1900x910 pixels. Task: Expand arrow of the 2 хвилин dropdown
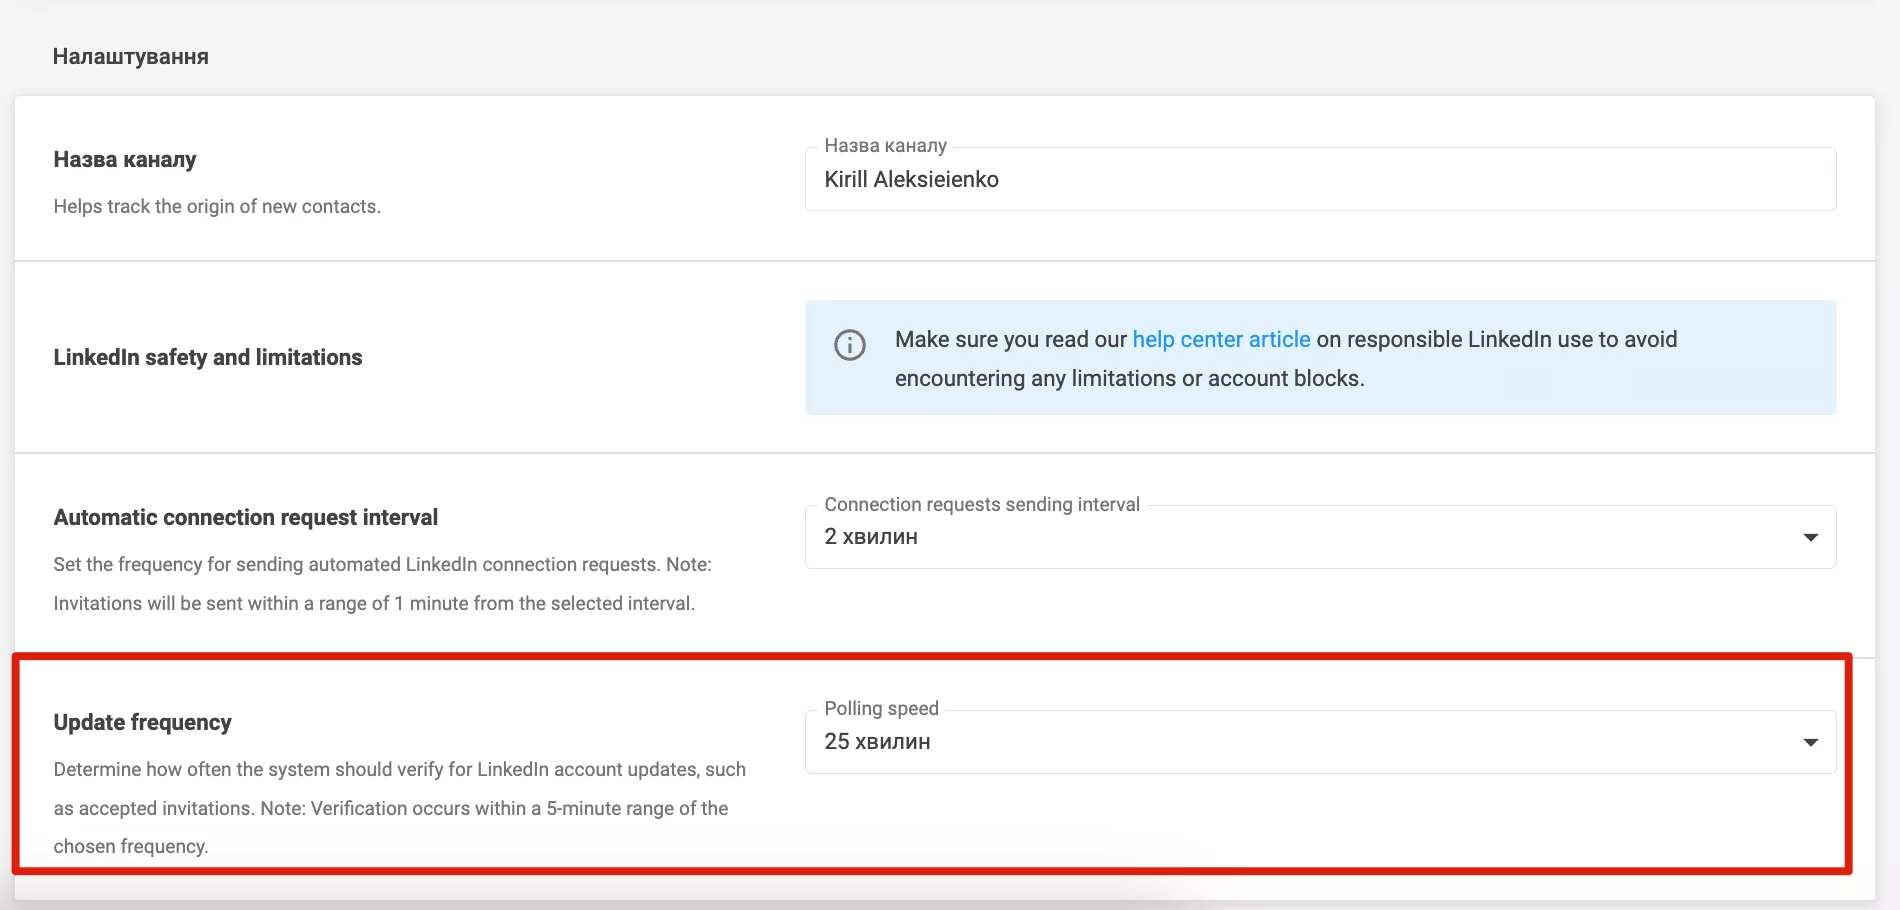pyautogui.click(x=1810, y=537)
